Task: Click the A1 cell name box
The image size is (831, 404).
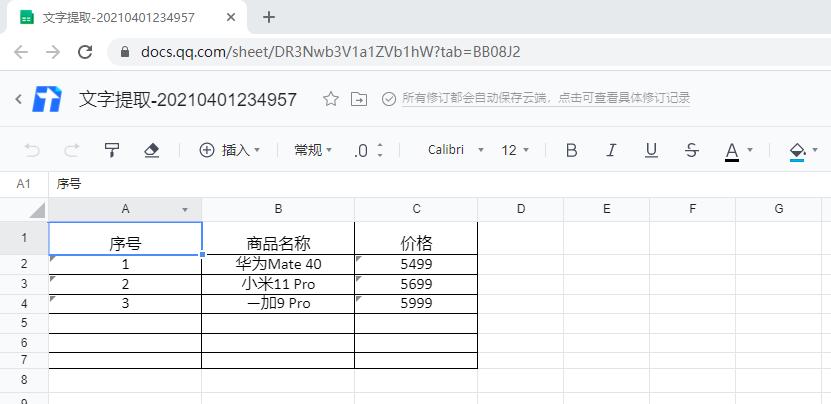Action: coord(24,184)
